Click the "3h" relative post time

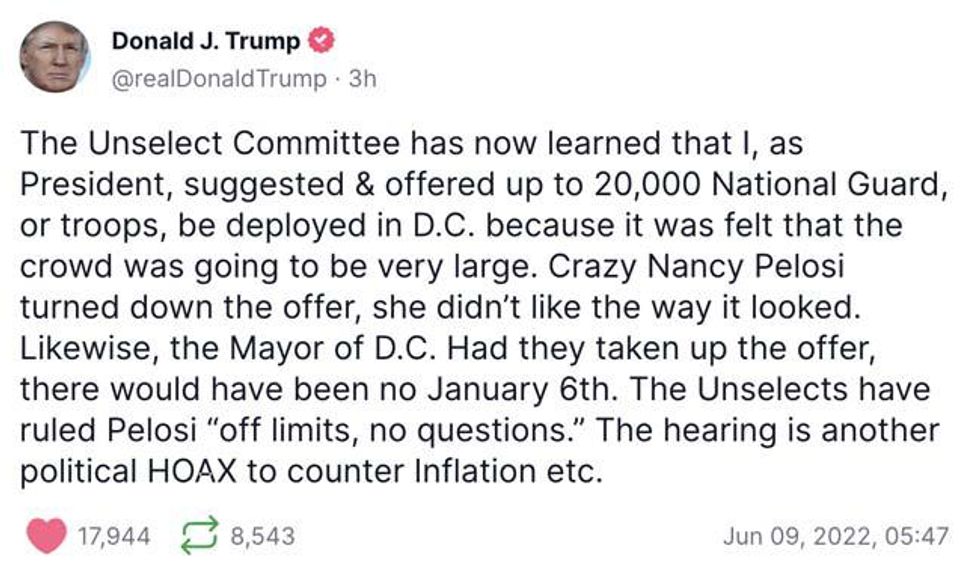pyautogui.click(x=361, y=79)
